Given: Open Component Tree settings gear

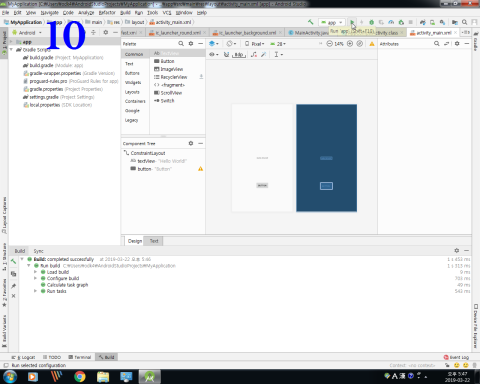Looking at the screenshot, I should point(191,143).
